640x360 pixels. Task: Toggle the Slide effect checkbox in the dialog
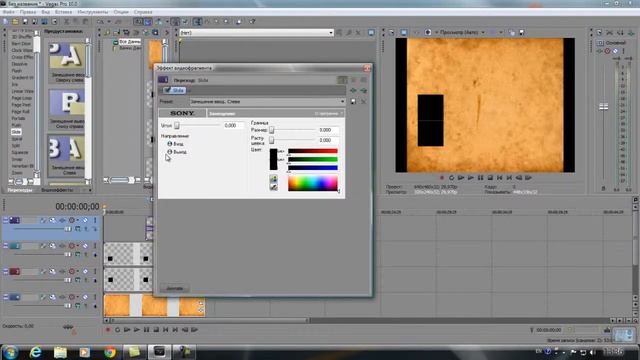tap(167, 90)
